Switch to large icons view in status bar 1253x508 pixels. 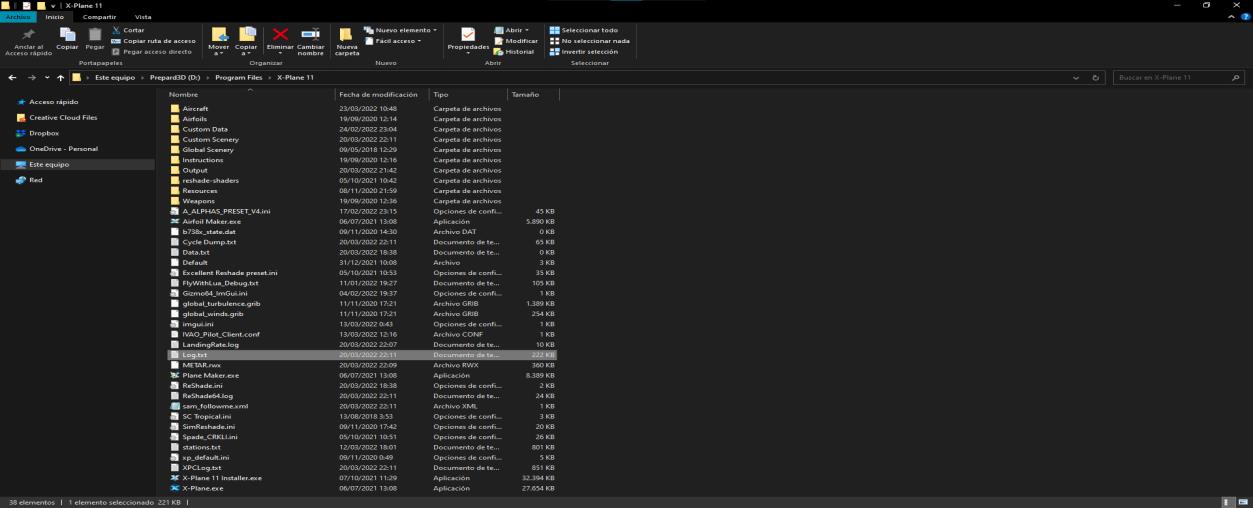click(1243, 502)
